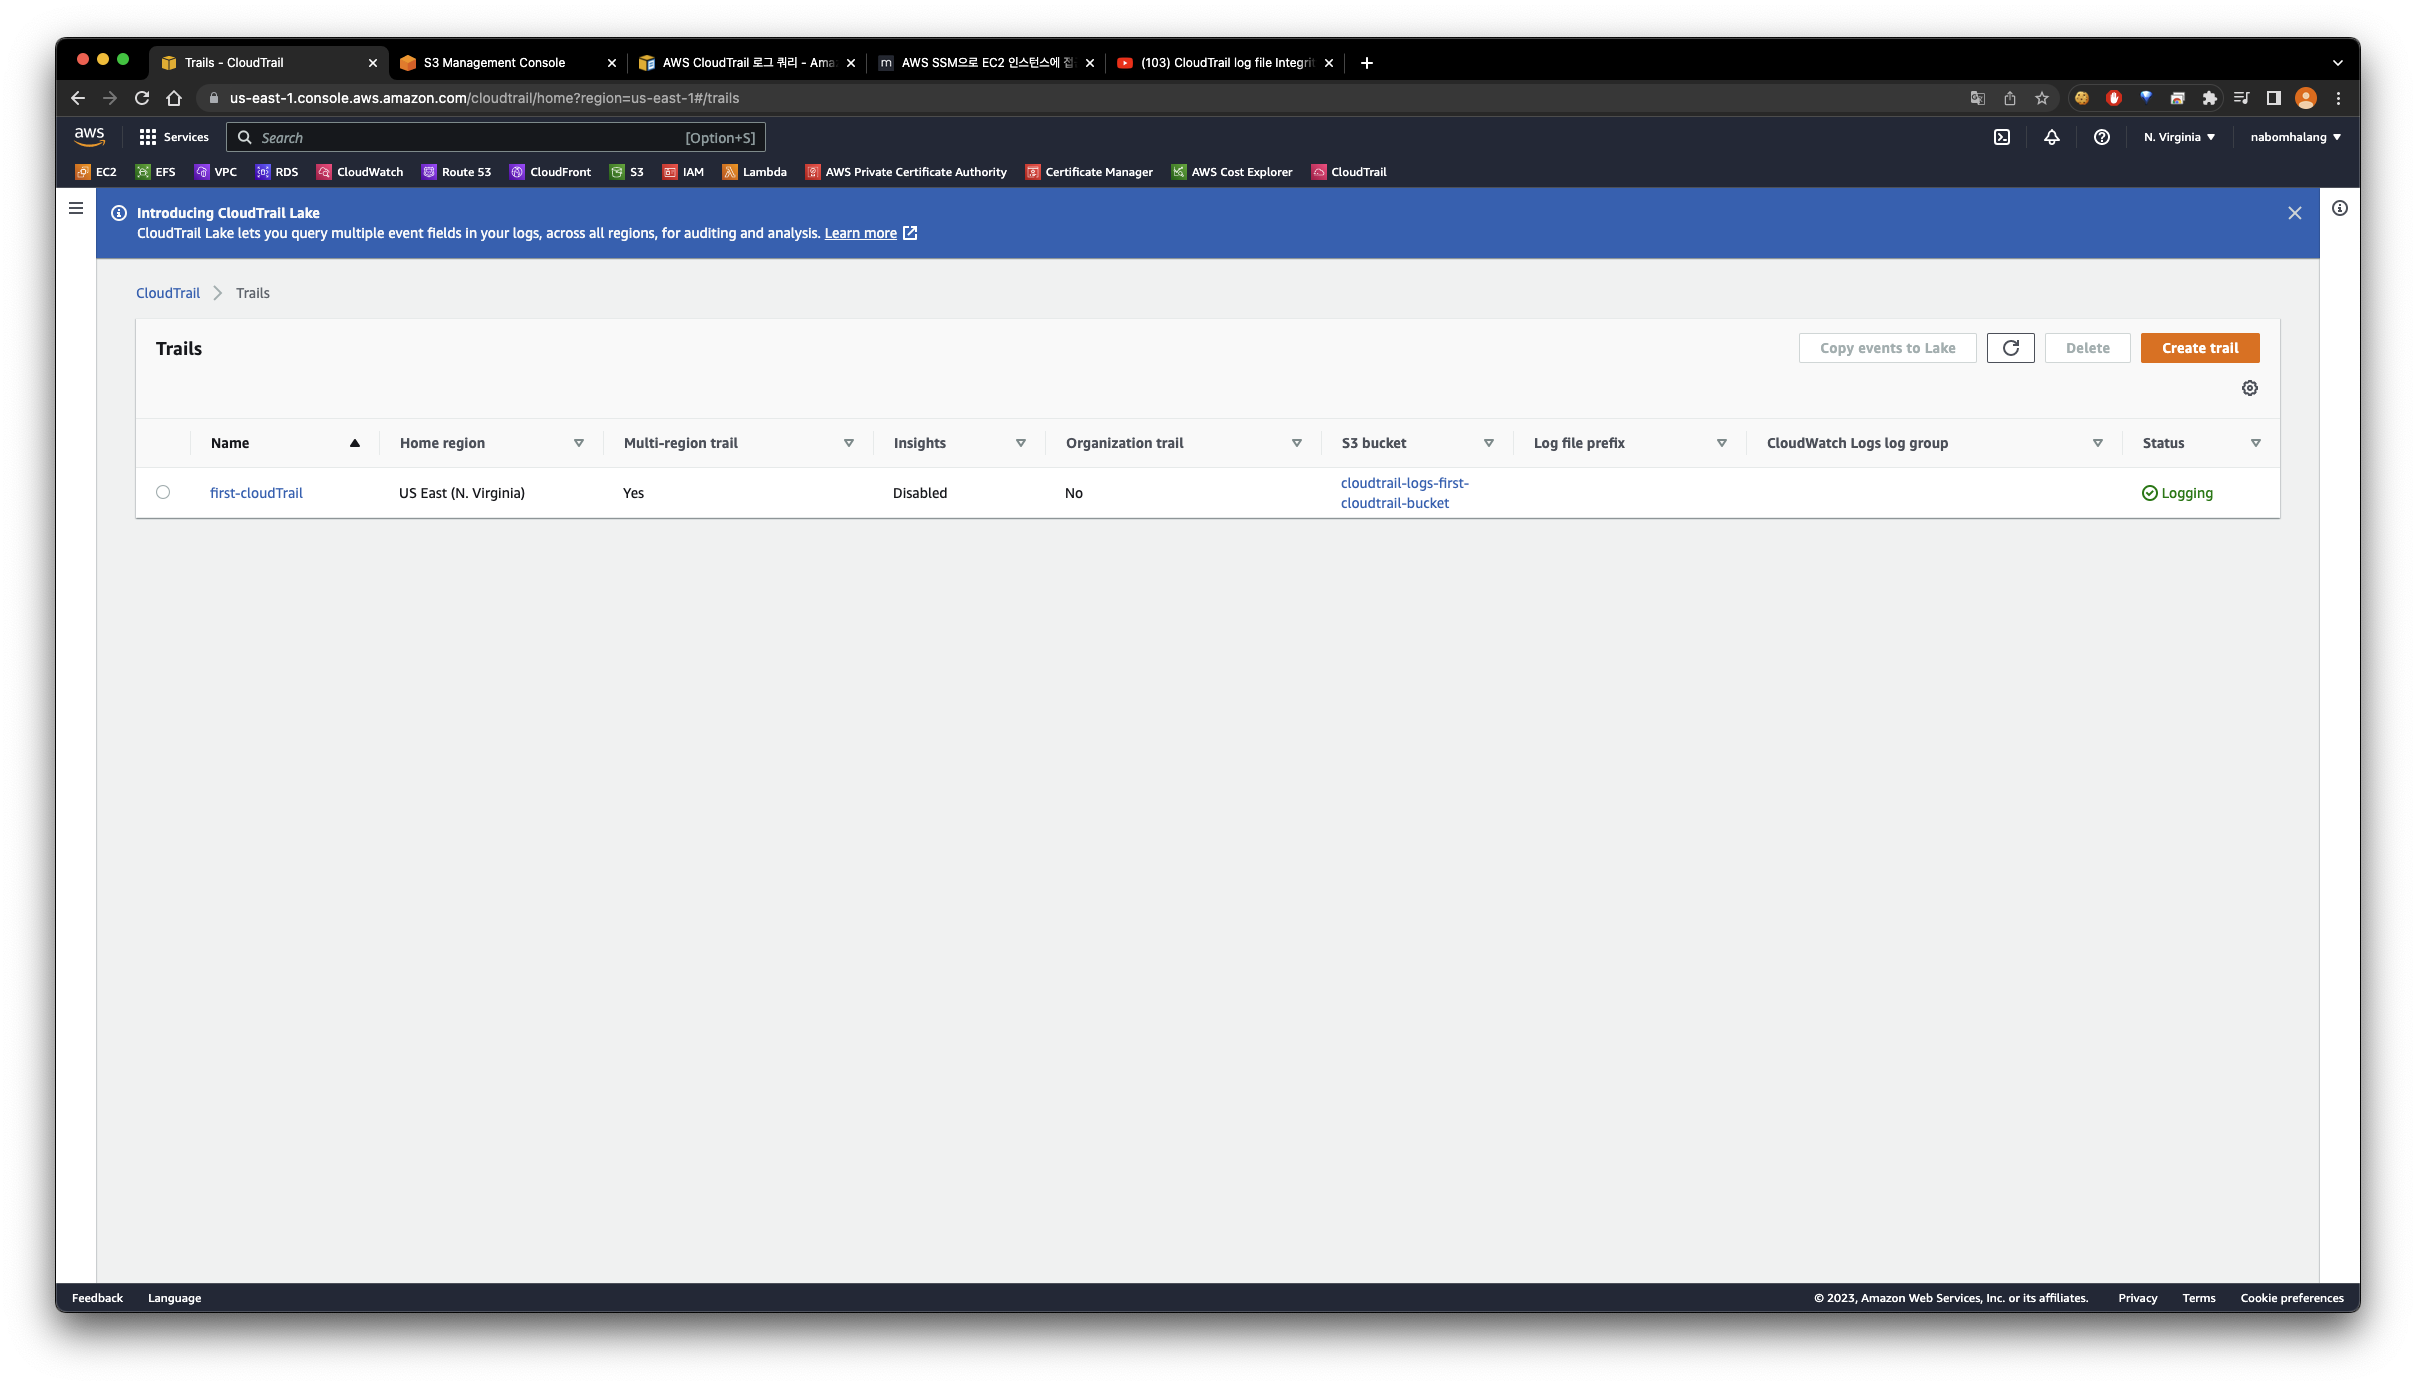
Task: Sort by Insights column
Action: [959, 443]
